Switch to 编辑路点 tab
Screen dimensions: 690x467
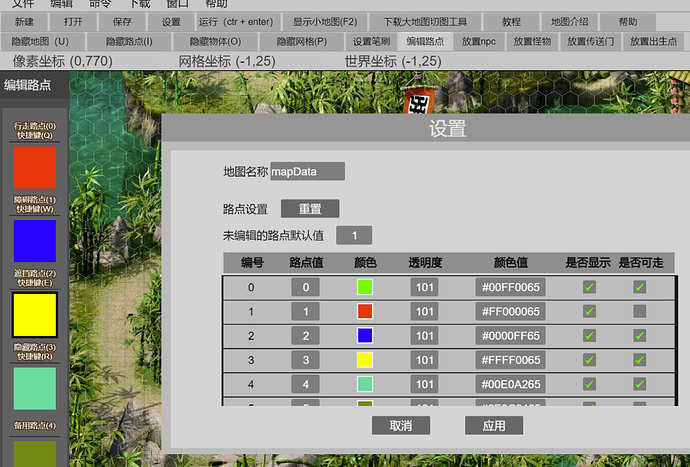425,42
